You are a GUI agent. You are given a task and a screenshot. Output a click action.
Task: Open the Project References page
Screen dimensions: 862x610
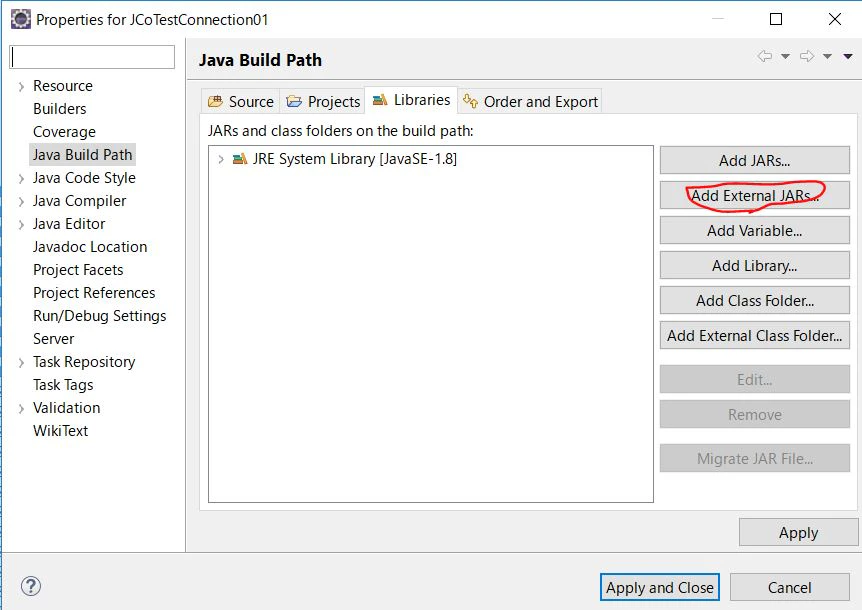click(x=94, y=293)
